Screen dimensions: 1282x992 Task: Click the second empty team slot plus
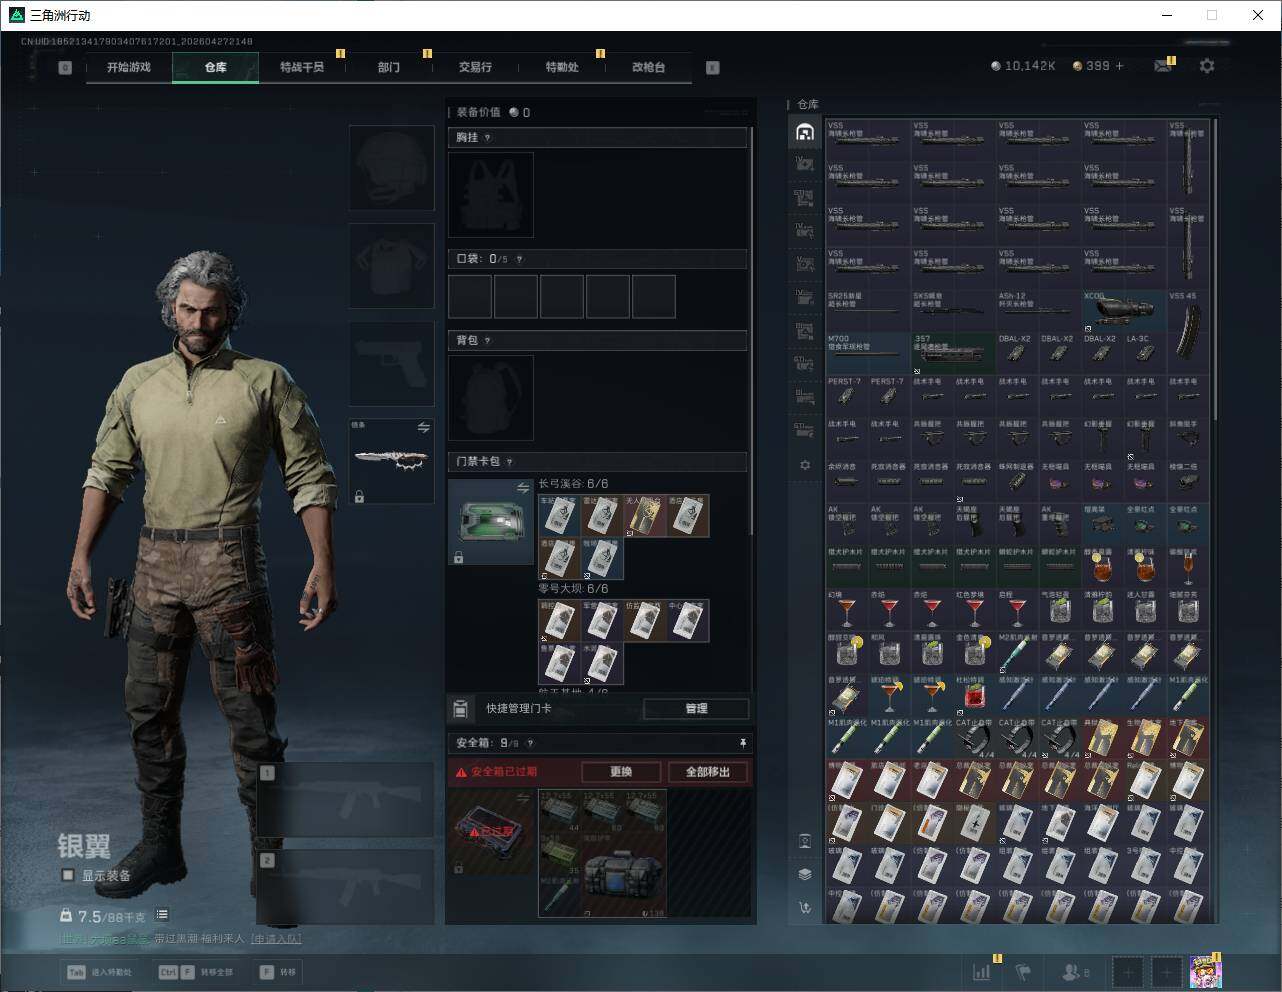click(1166, 971)
